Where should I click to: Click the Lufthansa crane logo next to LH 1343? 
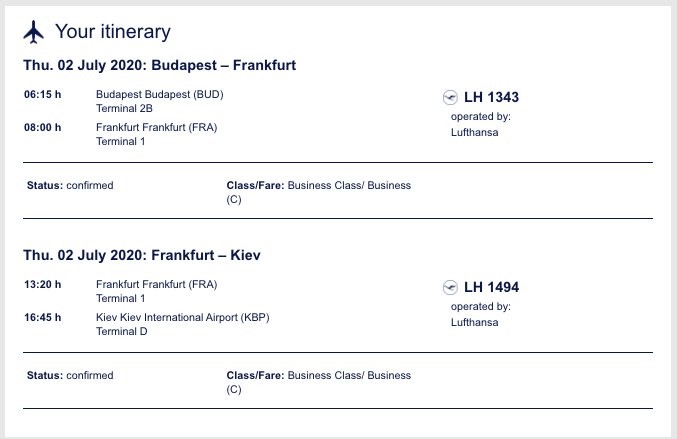pyautogui.click(x=450, y=97)
